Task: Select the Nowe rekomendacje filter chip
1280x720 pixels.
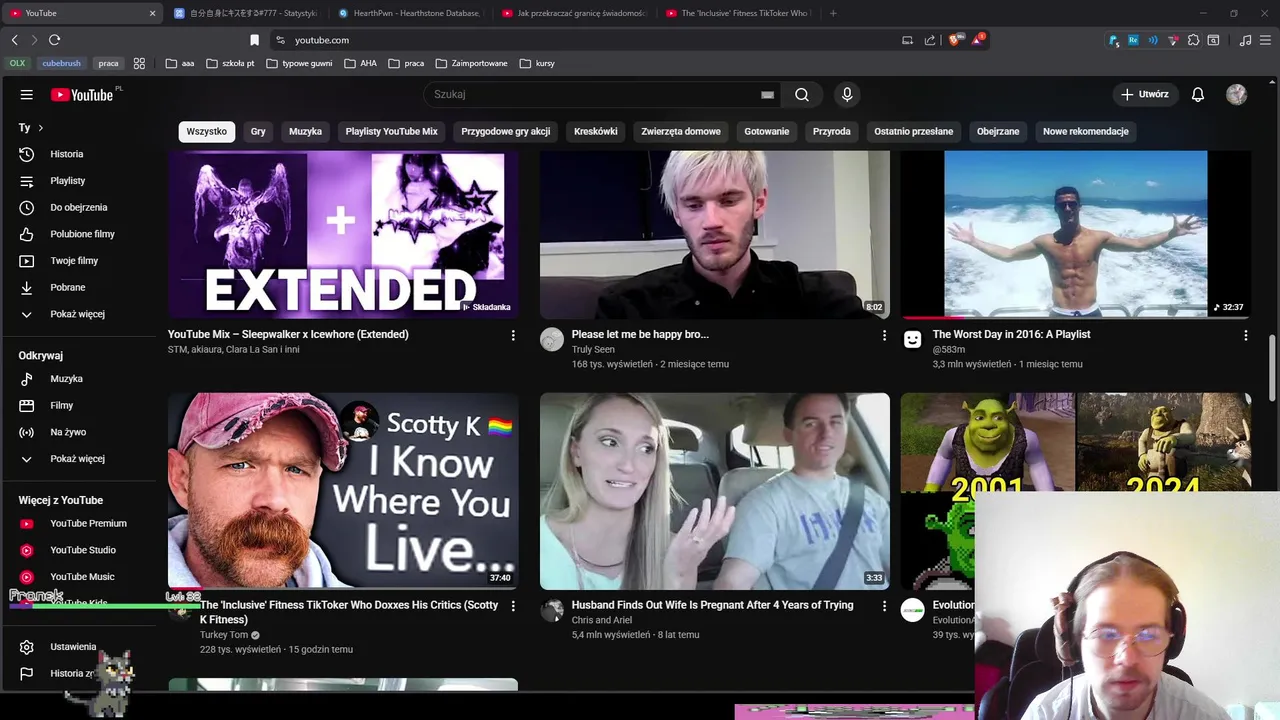Action: click(x=1085, y=131)
